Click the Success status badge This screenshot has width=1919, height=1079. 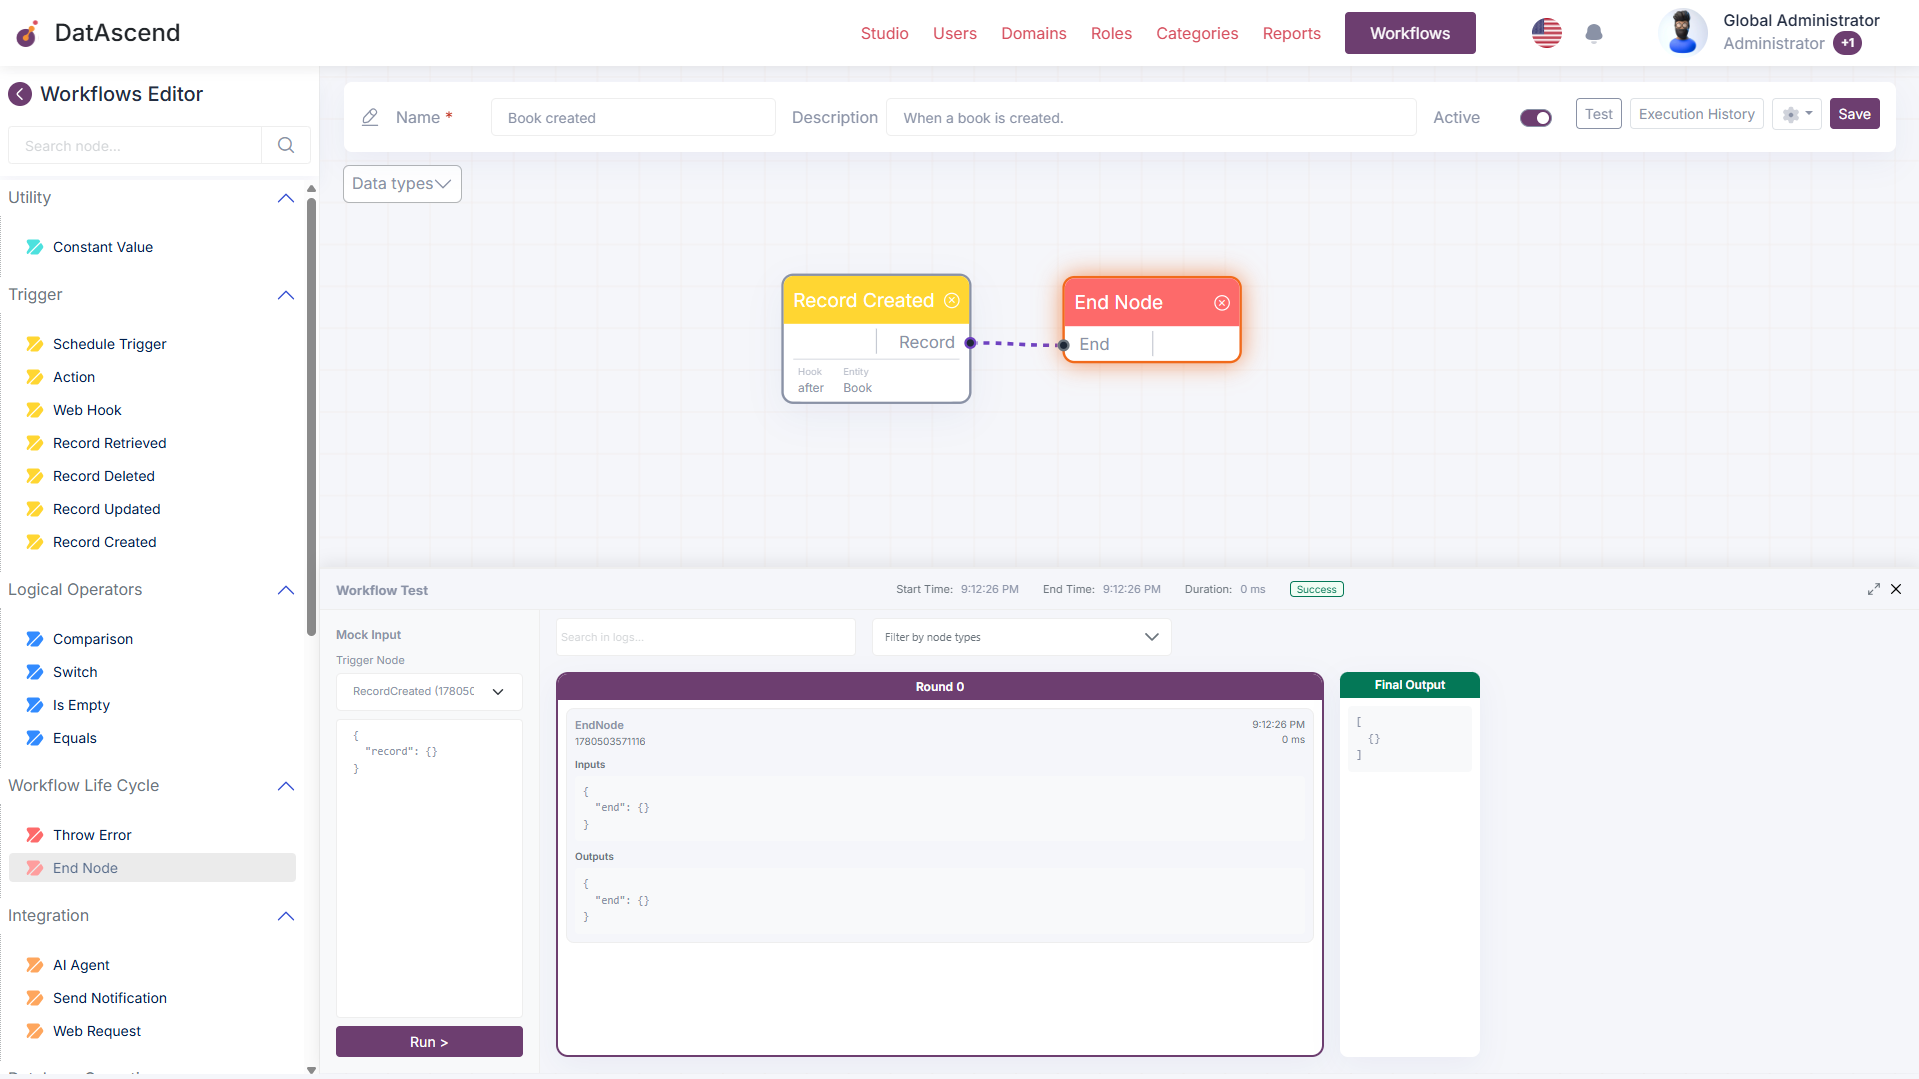click(1317, 589)
